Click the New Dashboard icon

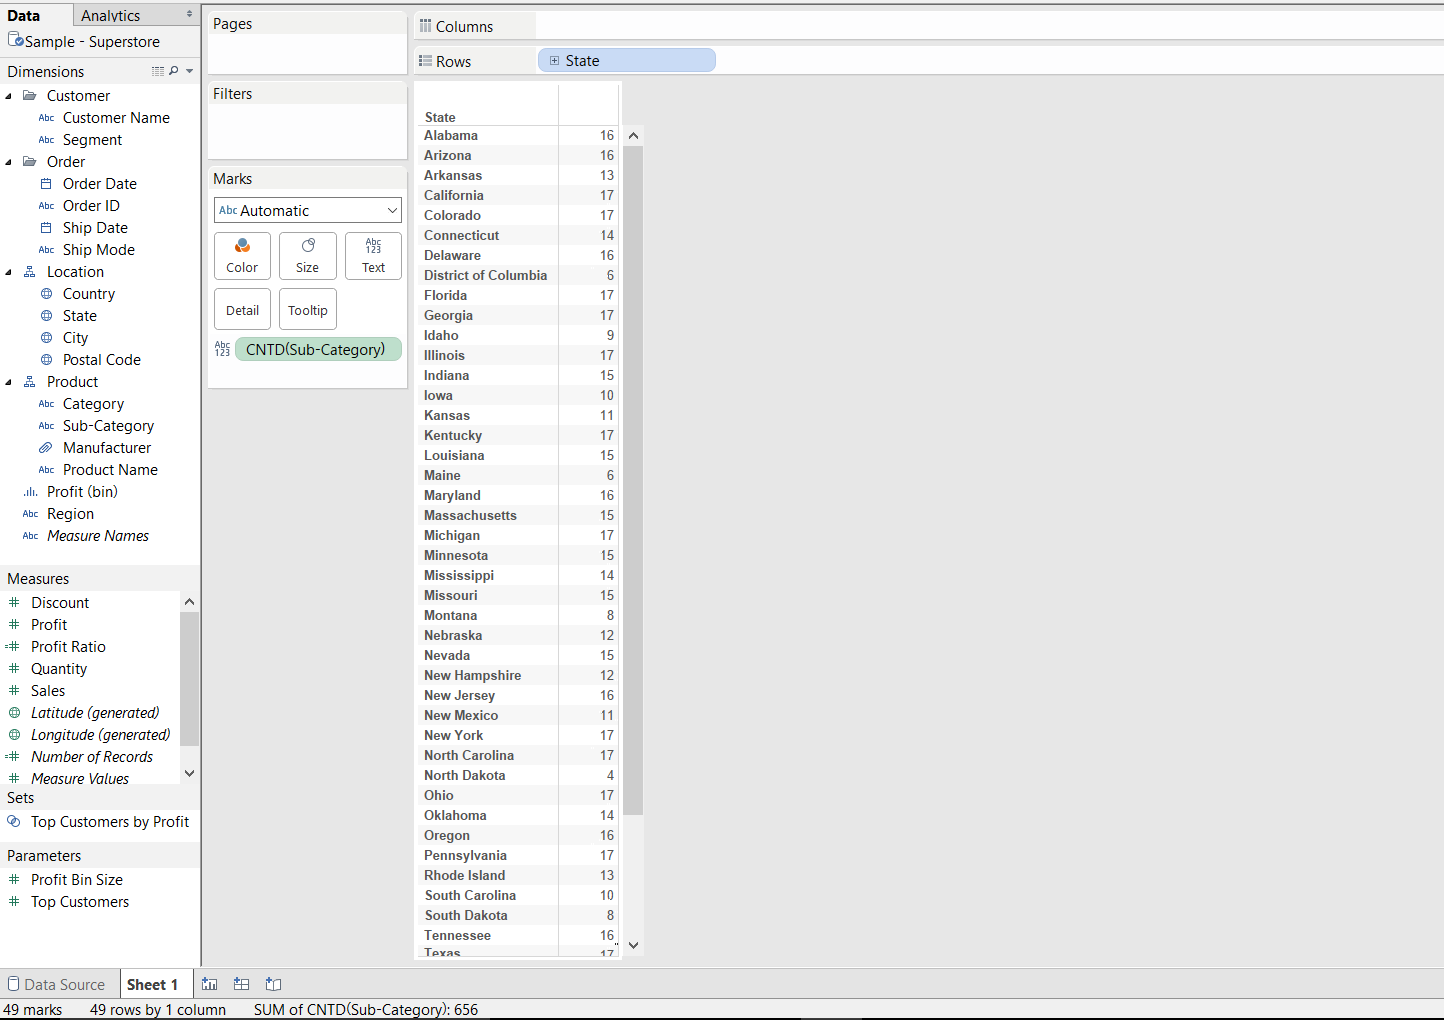[x=241, y=984]
